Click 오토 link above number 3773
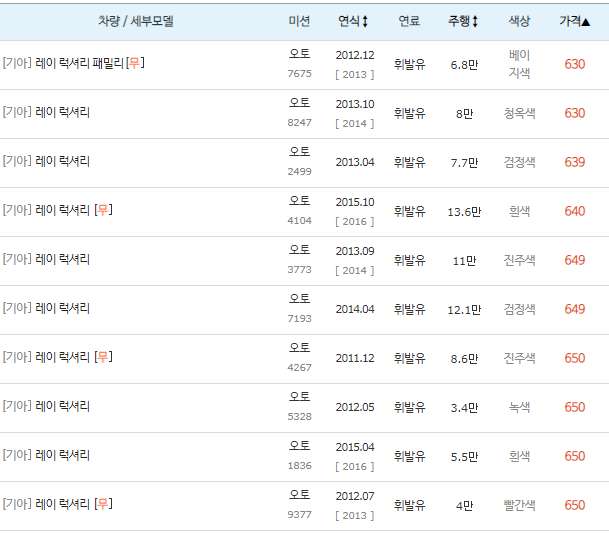The height and width of the screenshot is (534, 609). [x=299, y=249]
